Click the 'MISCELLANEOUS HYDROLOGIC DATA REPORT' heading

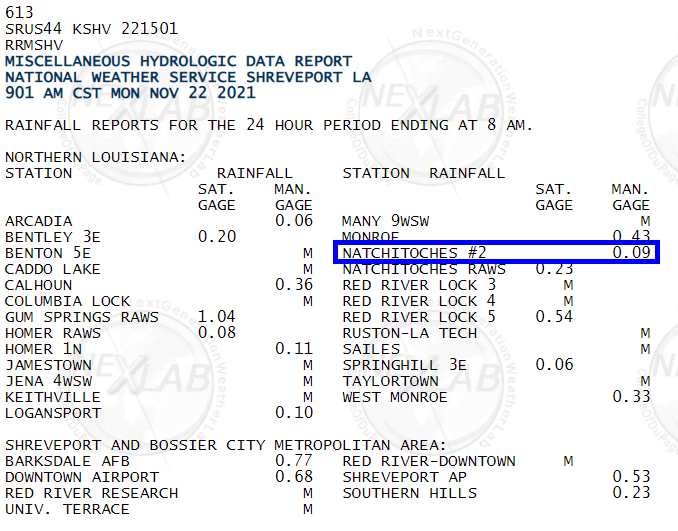tap(179, 61)
